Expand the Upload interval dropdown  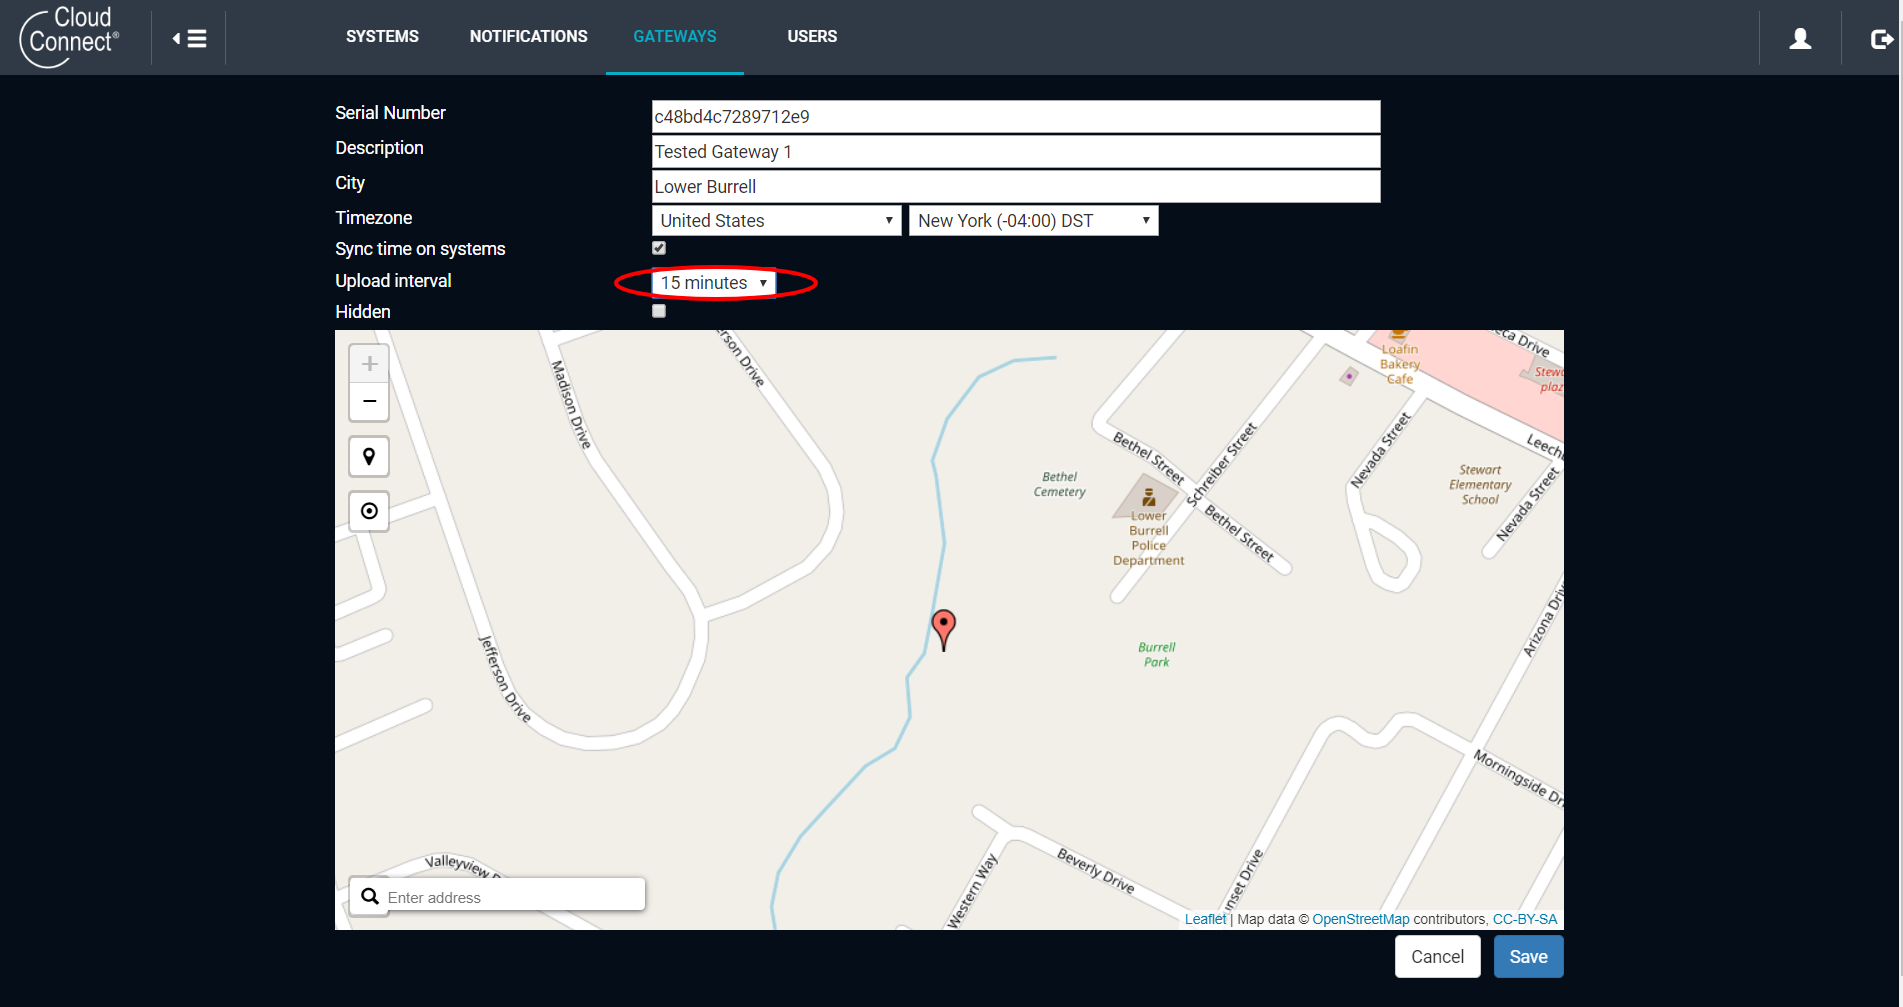[x=714, y=283]
